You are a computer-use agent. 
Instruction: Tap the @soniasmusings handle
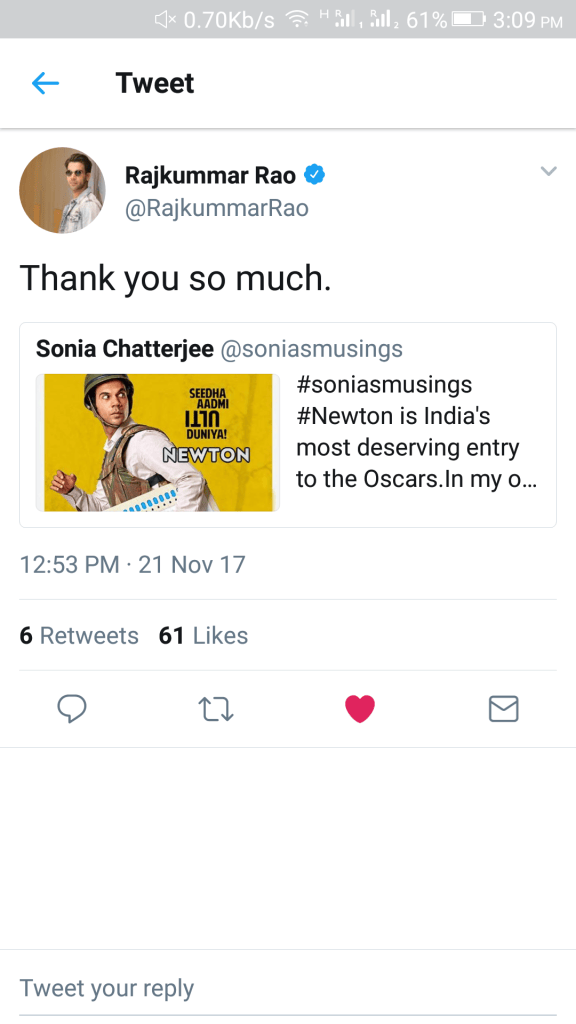pos(312,349)
